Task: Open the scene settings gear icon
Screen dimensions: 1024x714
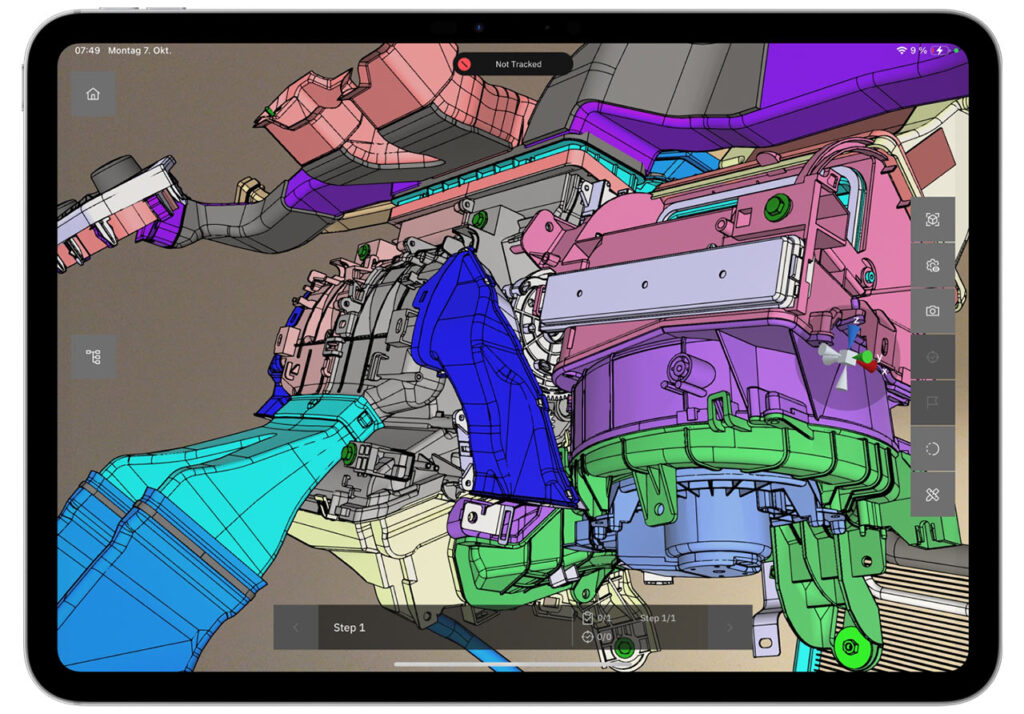Action: [x=932, y=265]
